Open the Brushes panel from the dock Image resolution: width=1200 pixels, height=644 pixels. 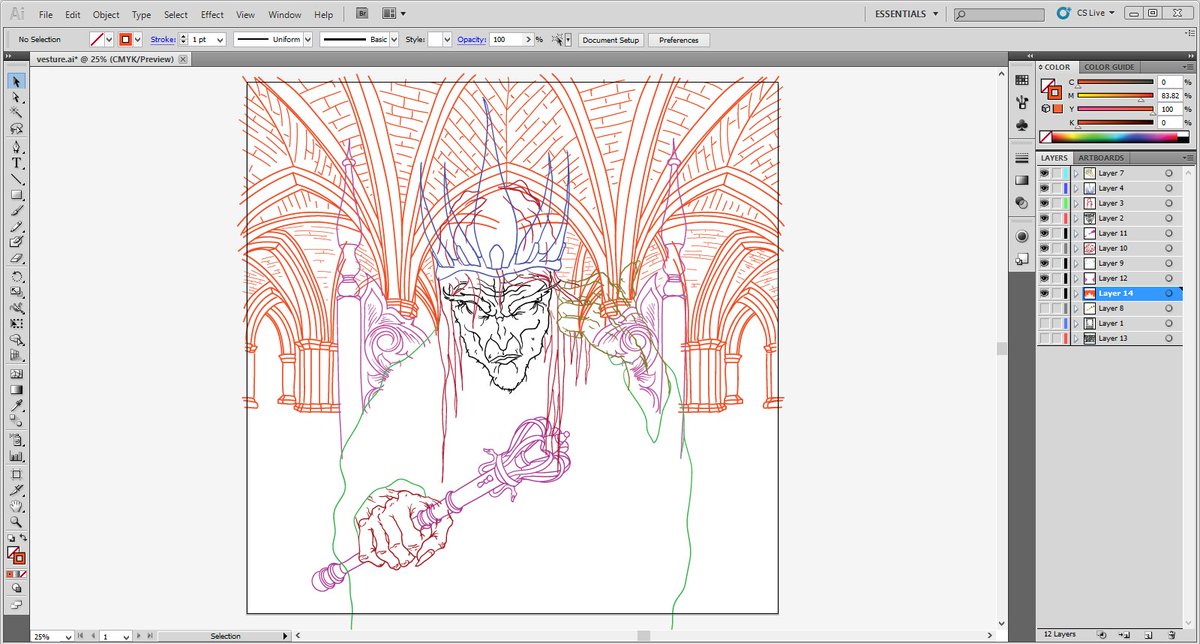click(1021, 102)
